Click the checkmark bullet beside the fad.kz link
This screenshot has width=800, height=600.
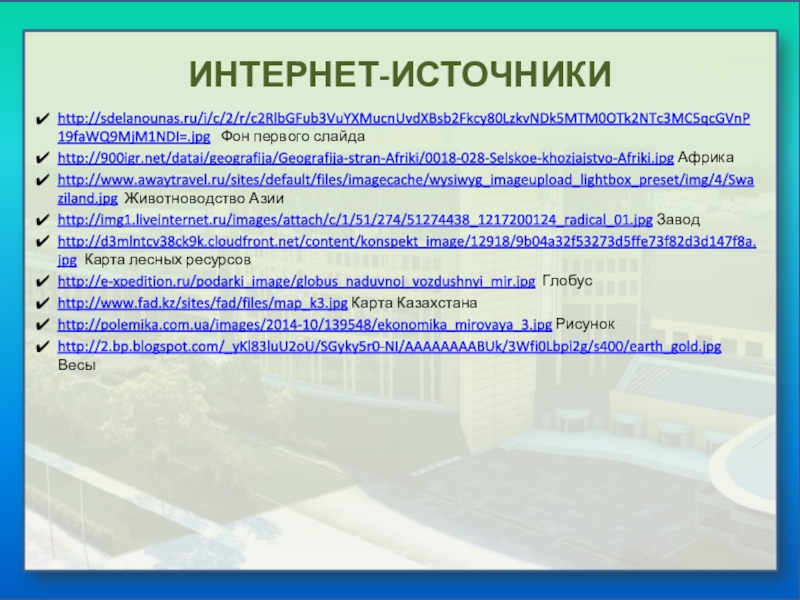tap(42, 304)
